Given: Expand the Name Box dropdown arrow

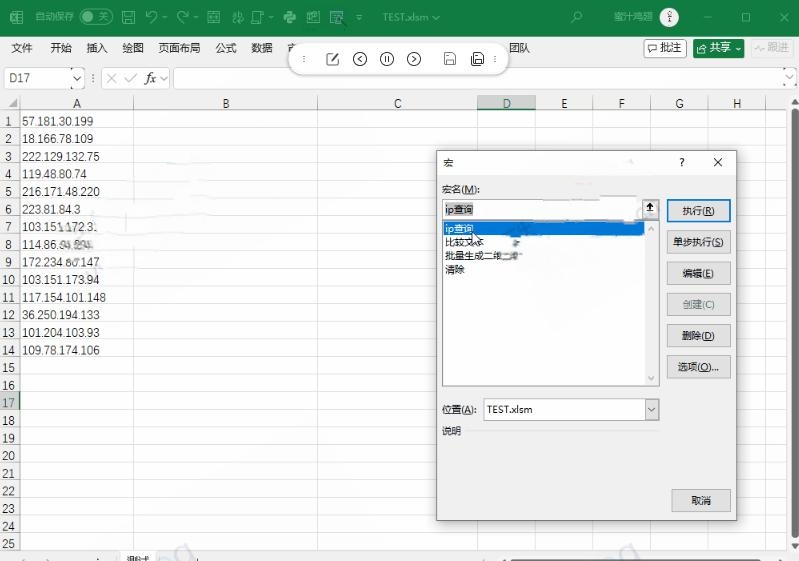Looking at the screenshot, I should (77, 78).
